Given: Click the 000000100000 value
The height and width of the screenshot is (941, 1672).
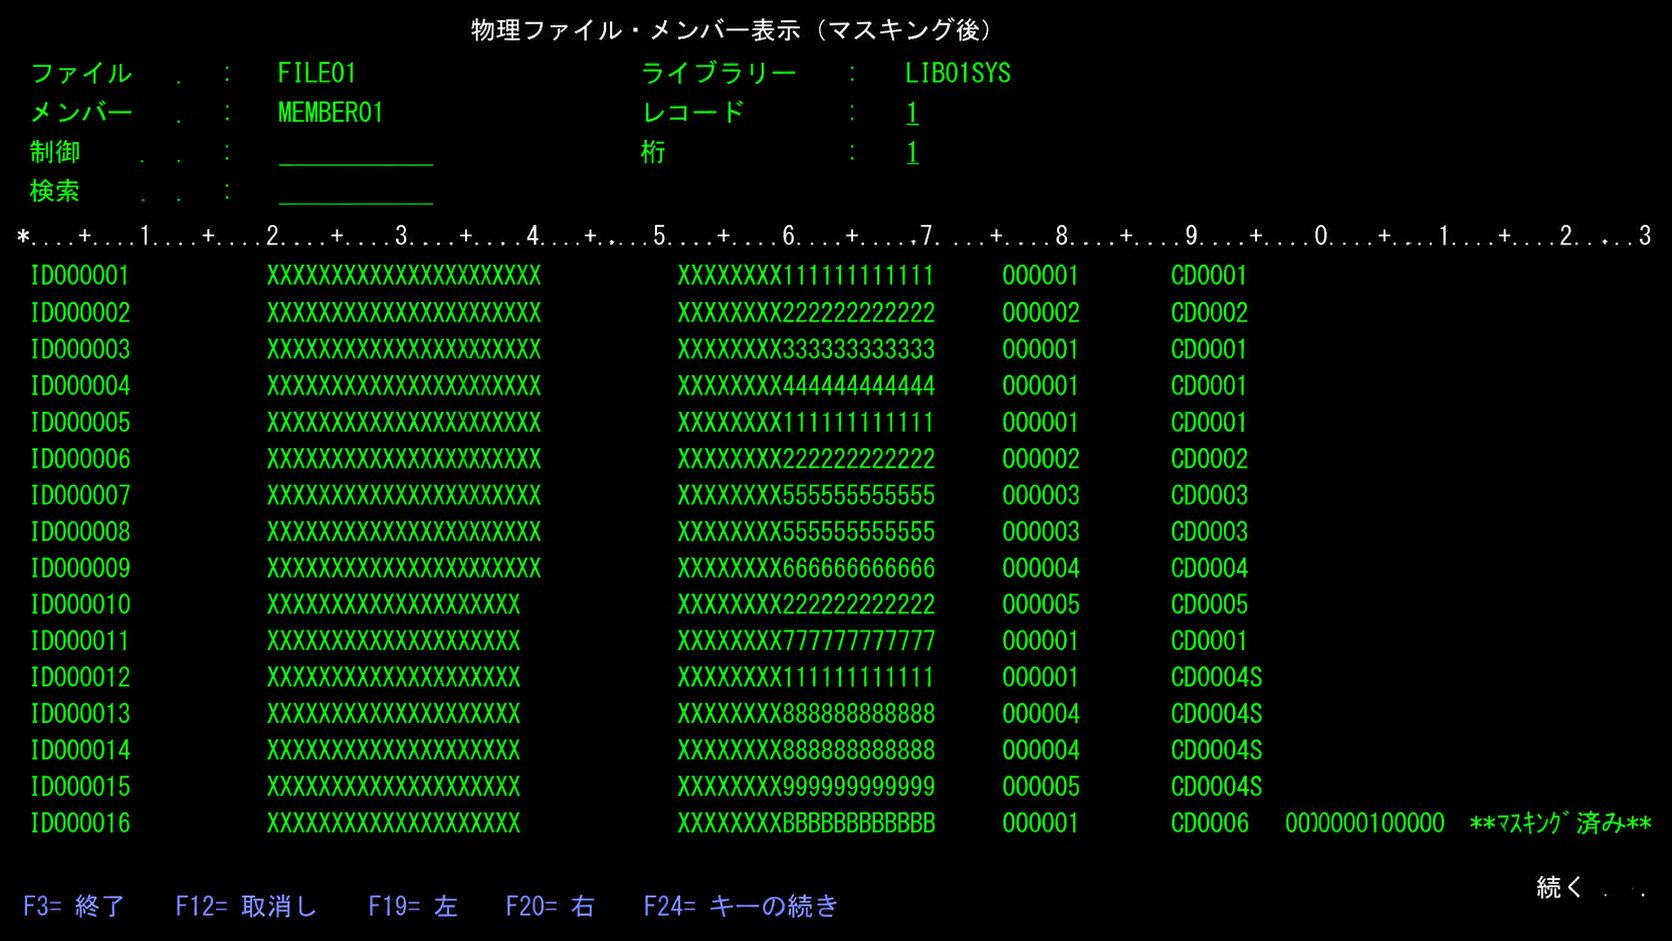Looking at the screenshot, I should click(x=1365, y=824).
